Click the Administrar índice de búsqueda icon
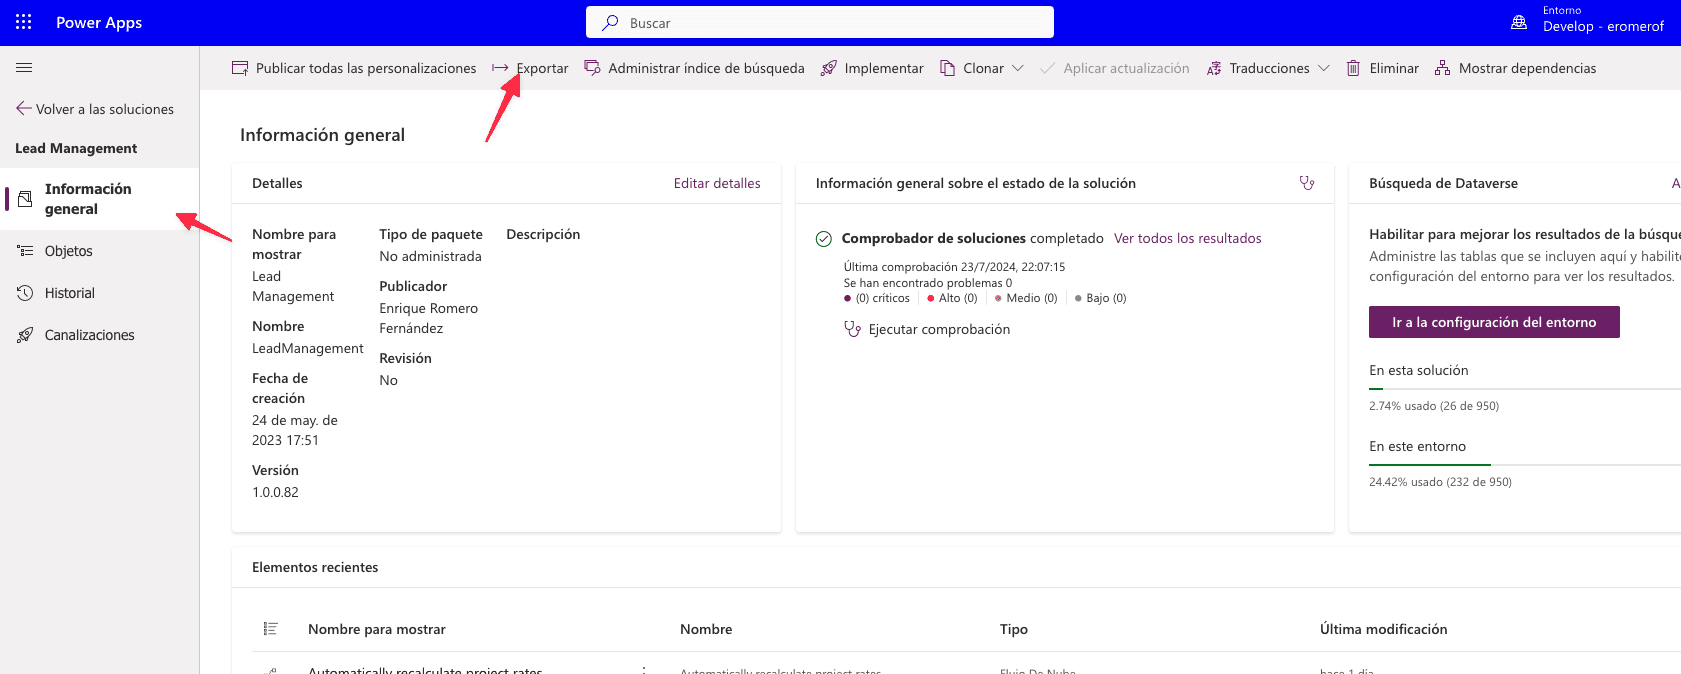 [592, 68]
